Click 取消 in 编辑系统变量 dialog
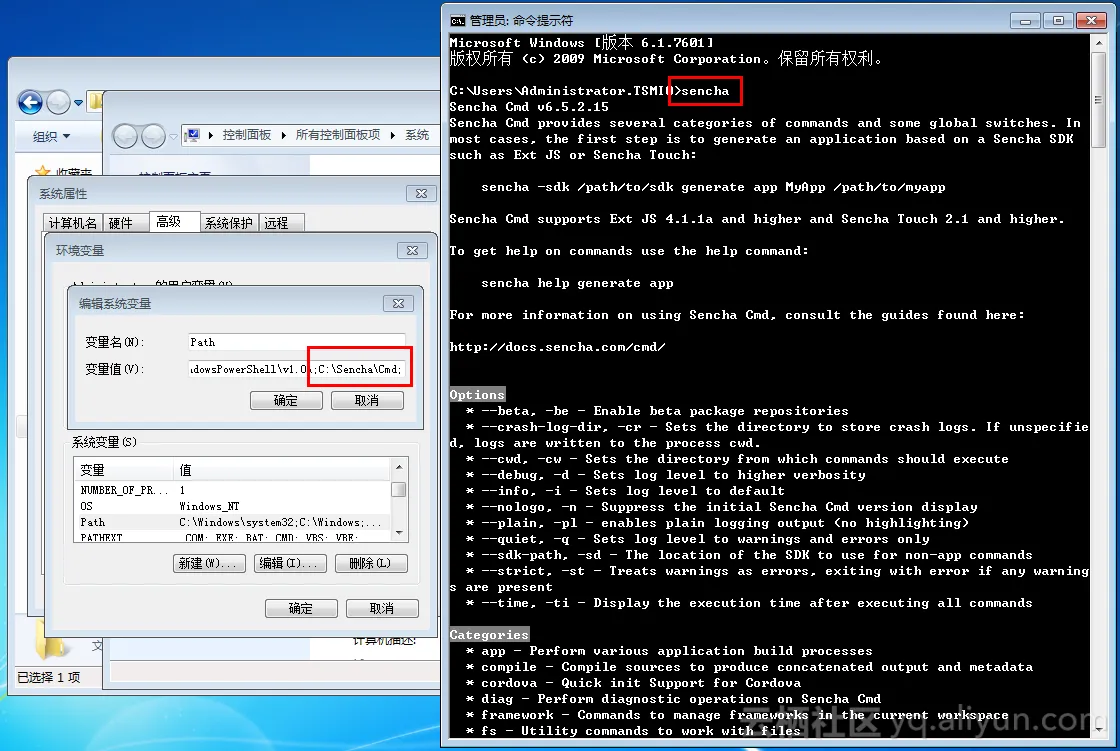Viewport: 1120px width, 751px height. click(367, 401)
